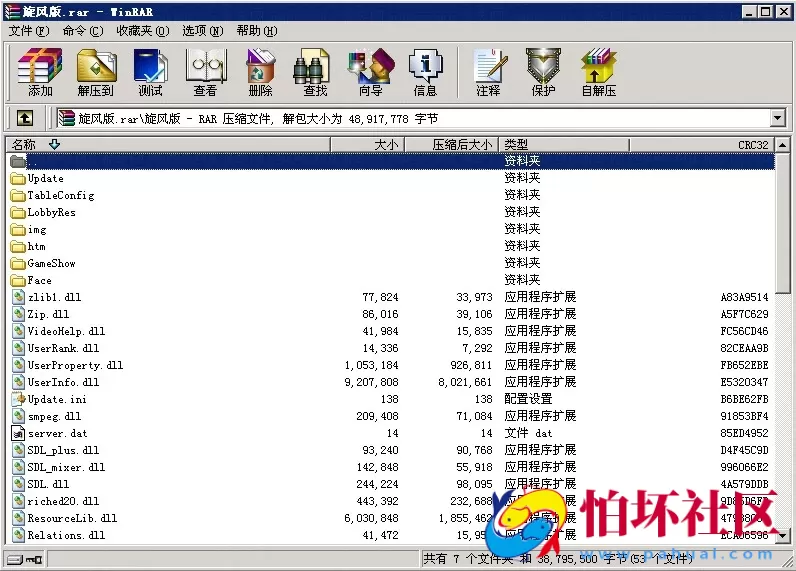Select the Update folder icon

(18, 178)
